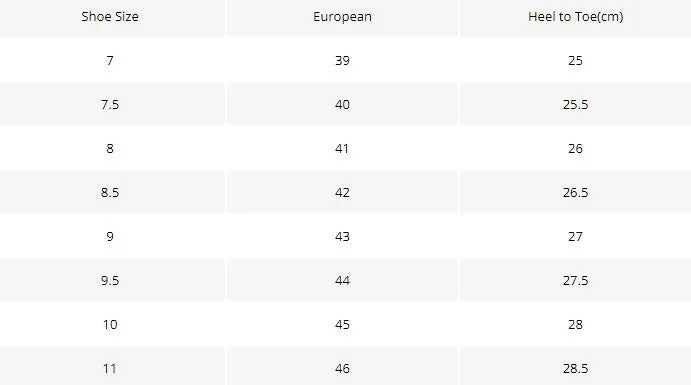Click the 27 heel to toe value
691x385 pixels.
tap(576, 237)
